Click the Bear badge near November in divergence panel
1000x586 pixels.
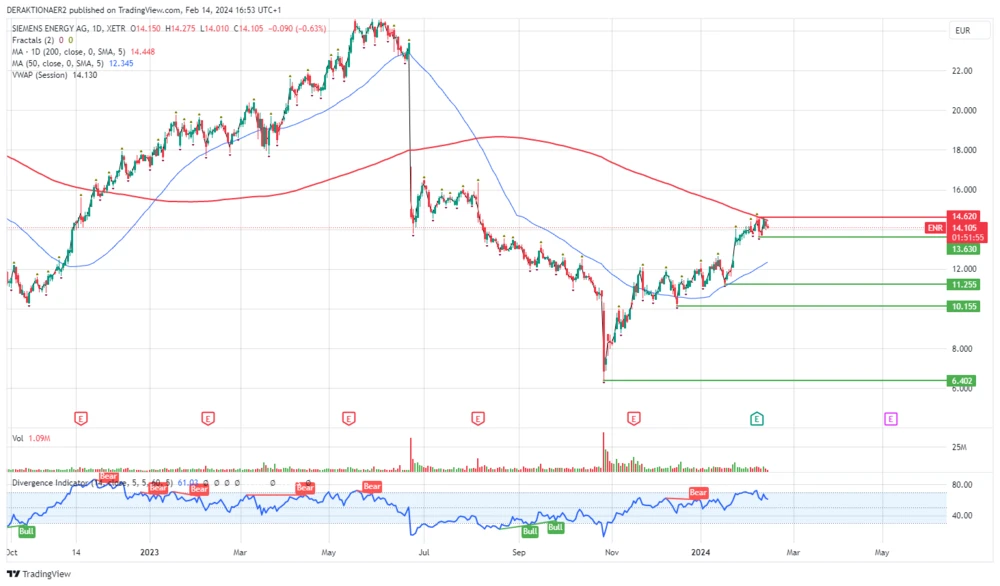coord(697,493)
